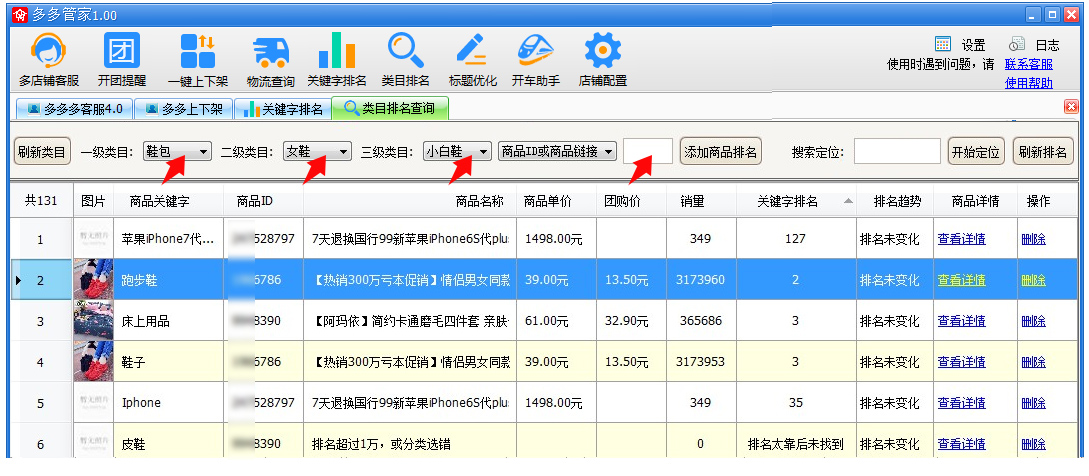
Task: Click the 商品ID column header
Action: pyautogui.click(x=264, y=202)
